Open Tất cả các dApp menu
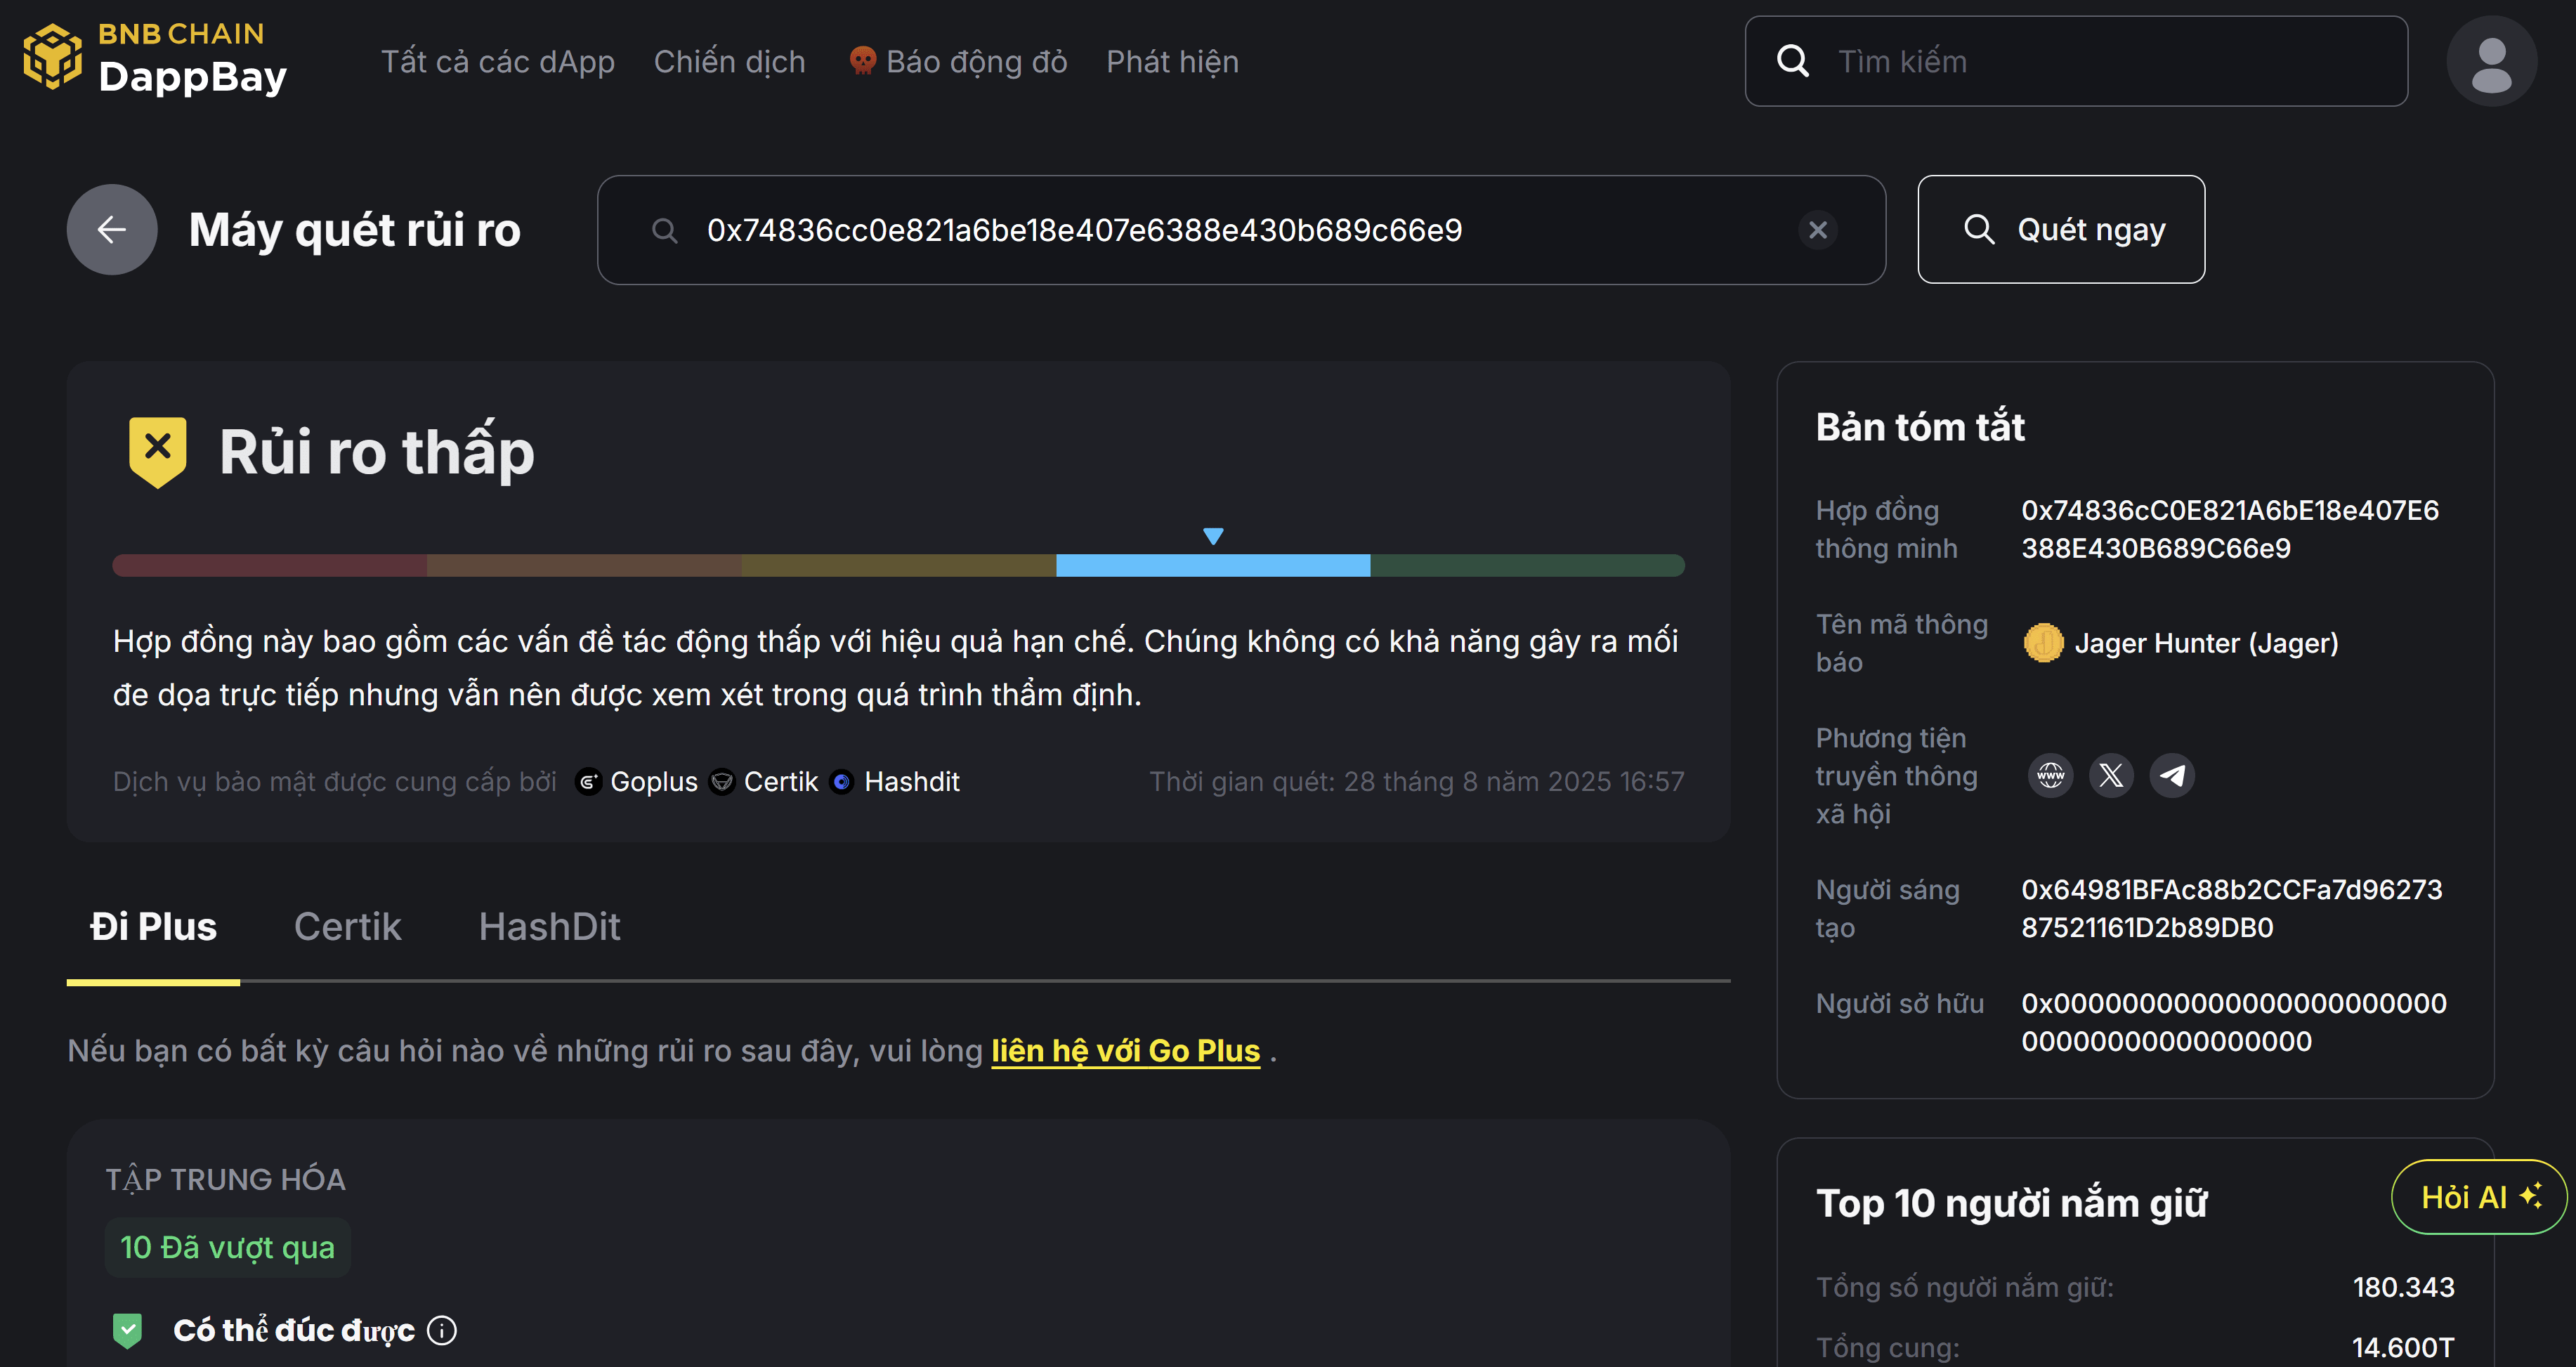Viewport: 2576px width, 1367px height. click(x=498, y=61)
